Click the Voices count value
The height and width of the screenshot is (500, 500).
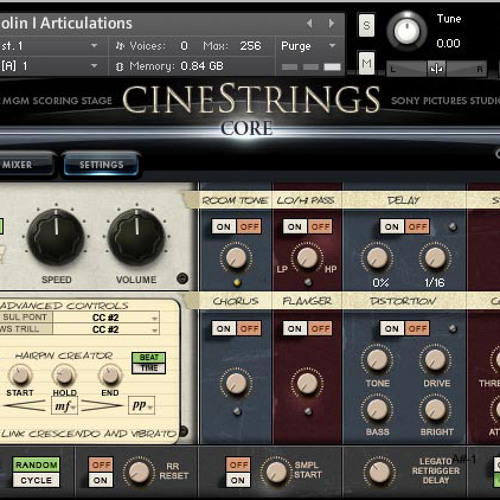click(184, 46)
